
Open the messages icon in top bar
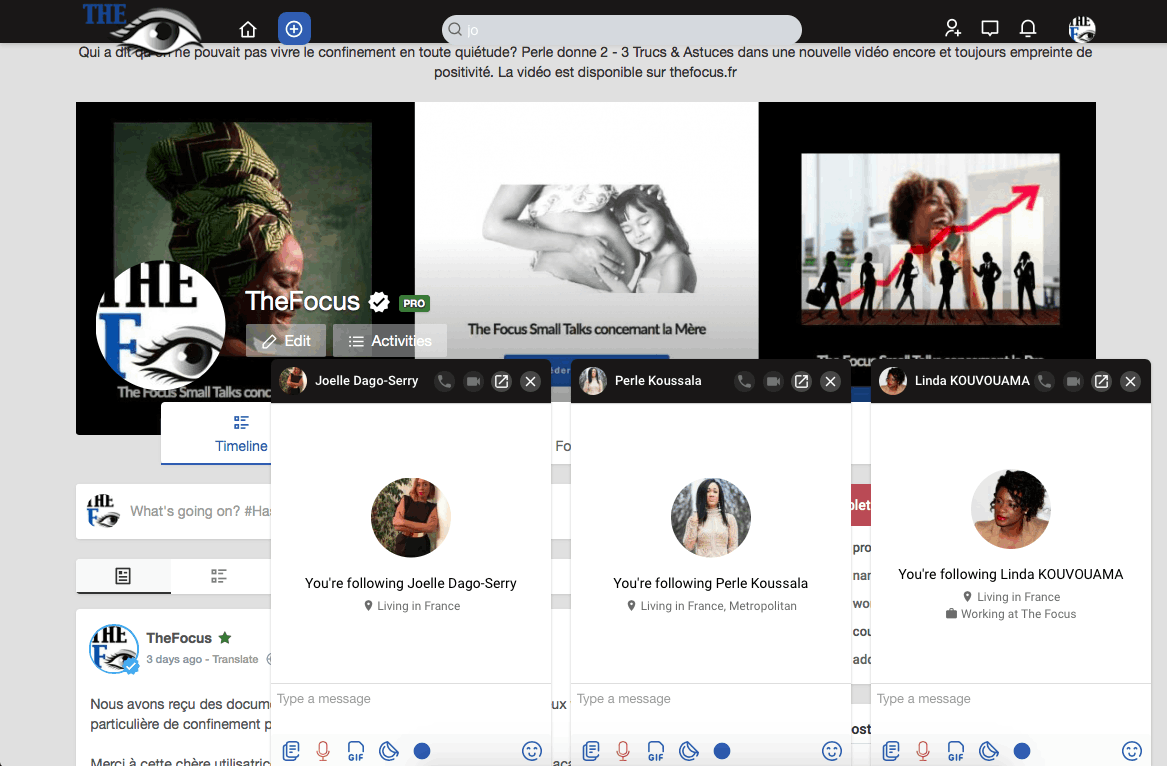click(990, 28)
